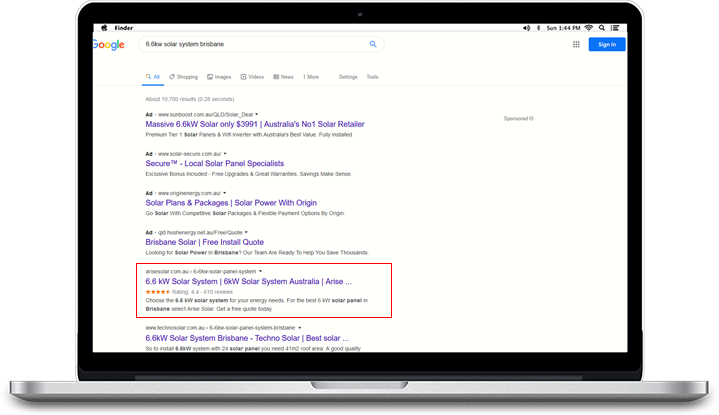Open the Finder menu

[123, 28]
